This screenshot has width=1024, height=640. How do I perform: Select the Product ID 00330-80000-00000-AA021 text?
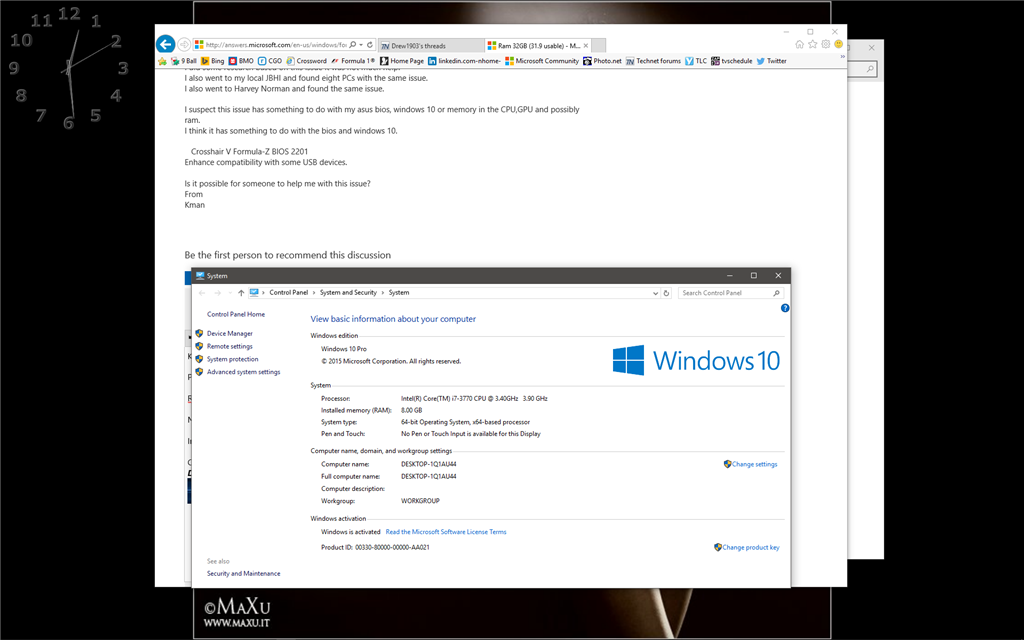pyautogui.click(x=392, y=548)
